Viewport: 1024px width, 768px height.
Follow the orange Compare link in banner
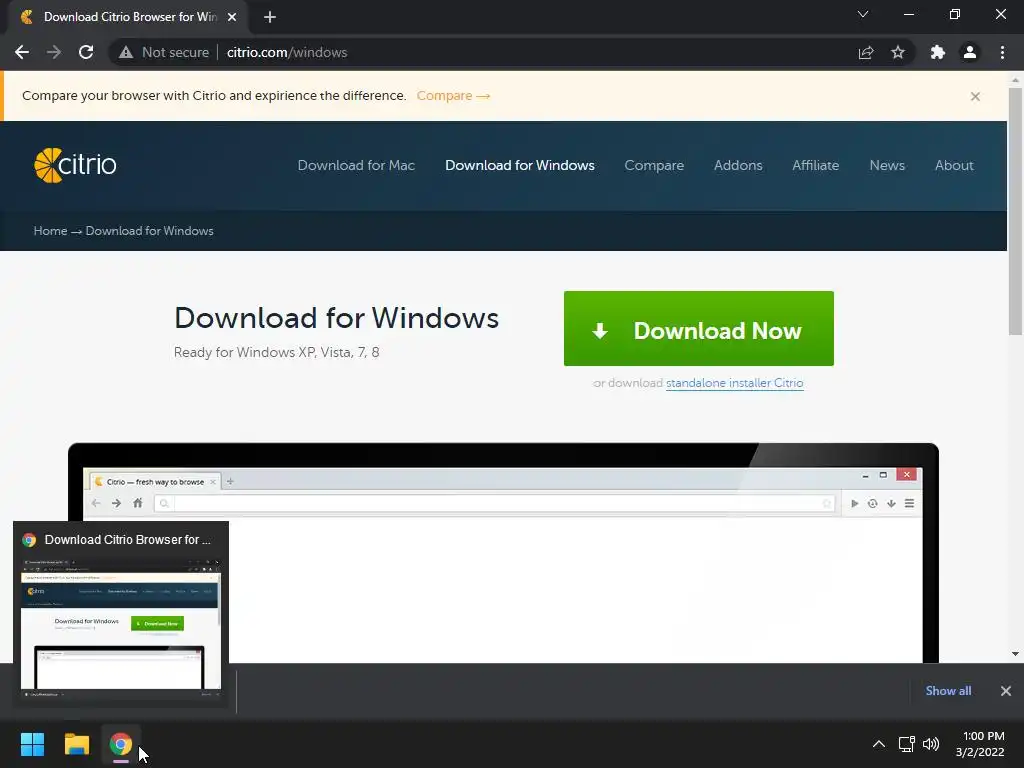[453, 95]
